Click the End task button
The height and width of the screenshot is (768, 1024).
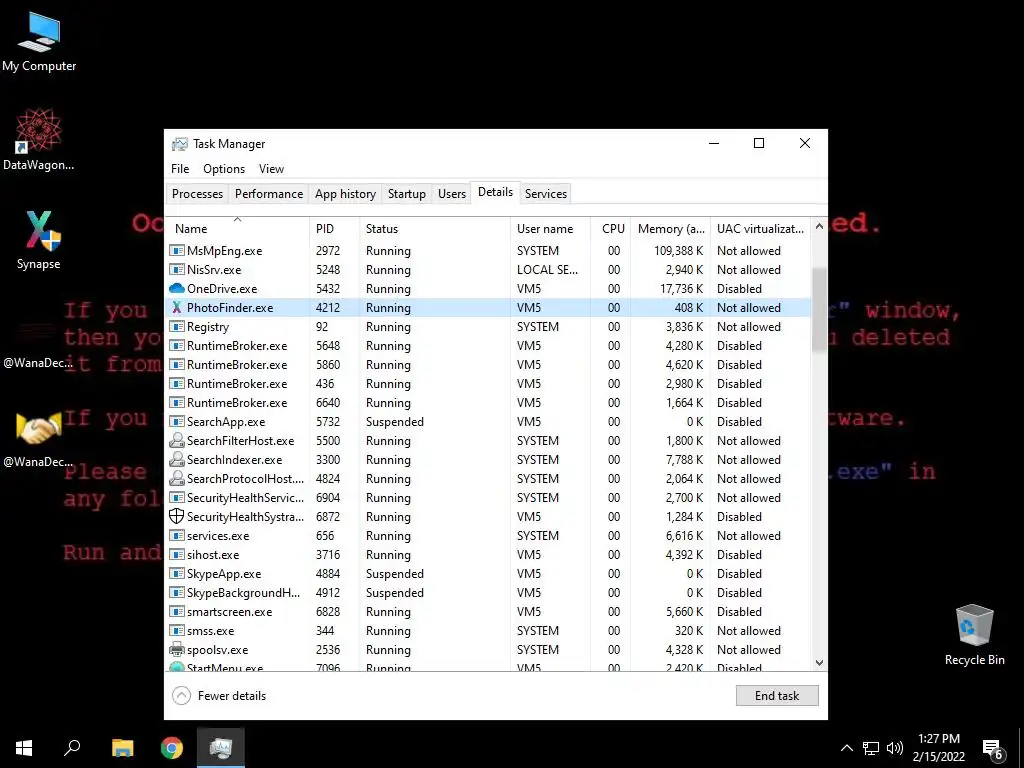[776, 696]
